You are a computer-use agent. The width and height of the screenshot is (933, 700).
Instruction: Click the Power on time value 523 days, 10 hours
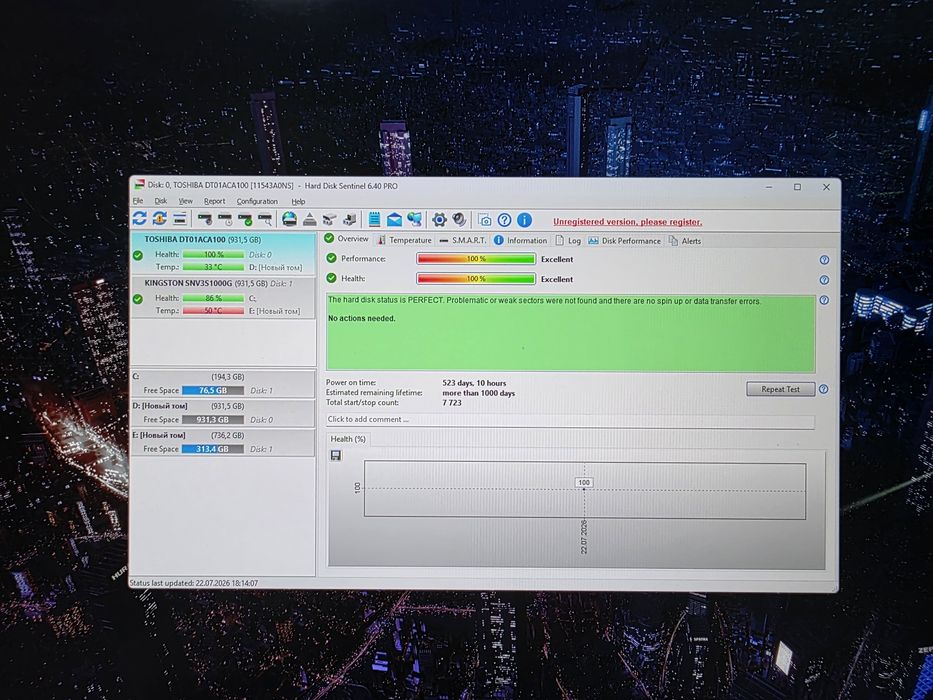(x=474, y=383)
